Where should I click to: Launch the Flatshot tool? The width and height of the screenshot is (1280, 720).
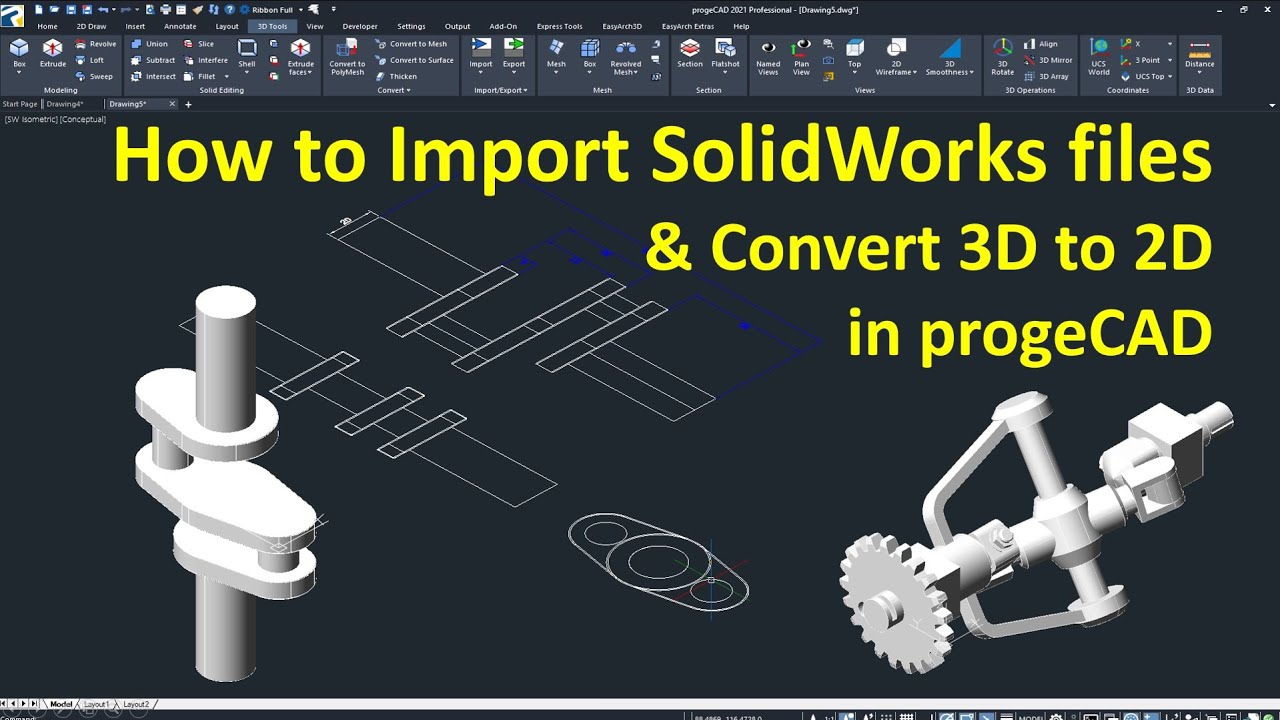pos(726,54)
